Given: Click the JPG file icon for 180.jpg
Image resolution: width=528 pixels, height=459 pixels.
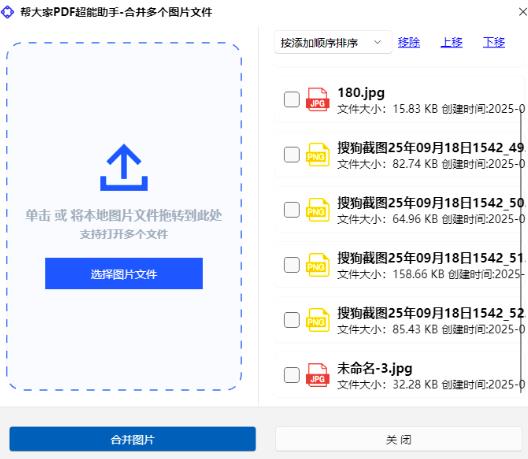Looking at the screenshot, I should tap(317, 99).
